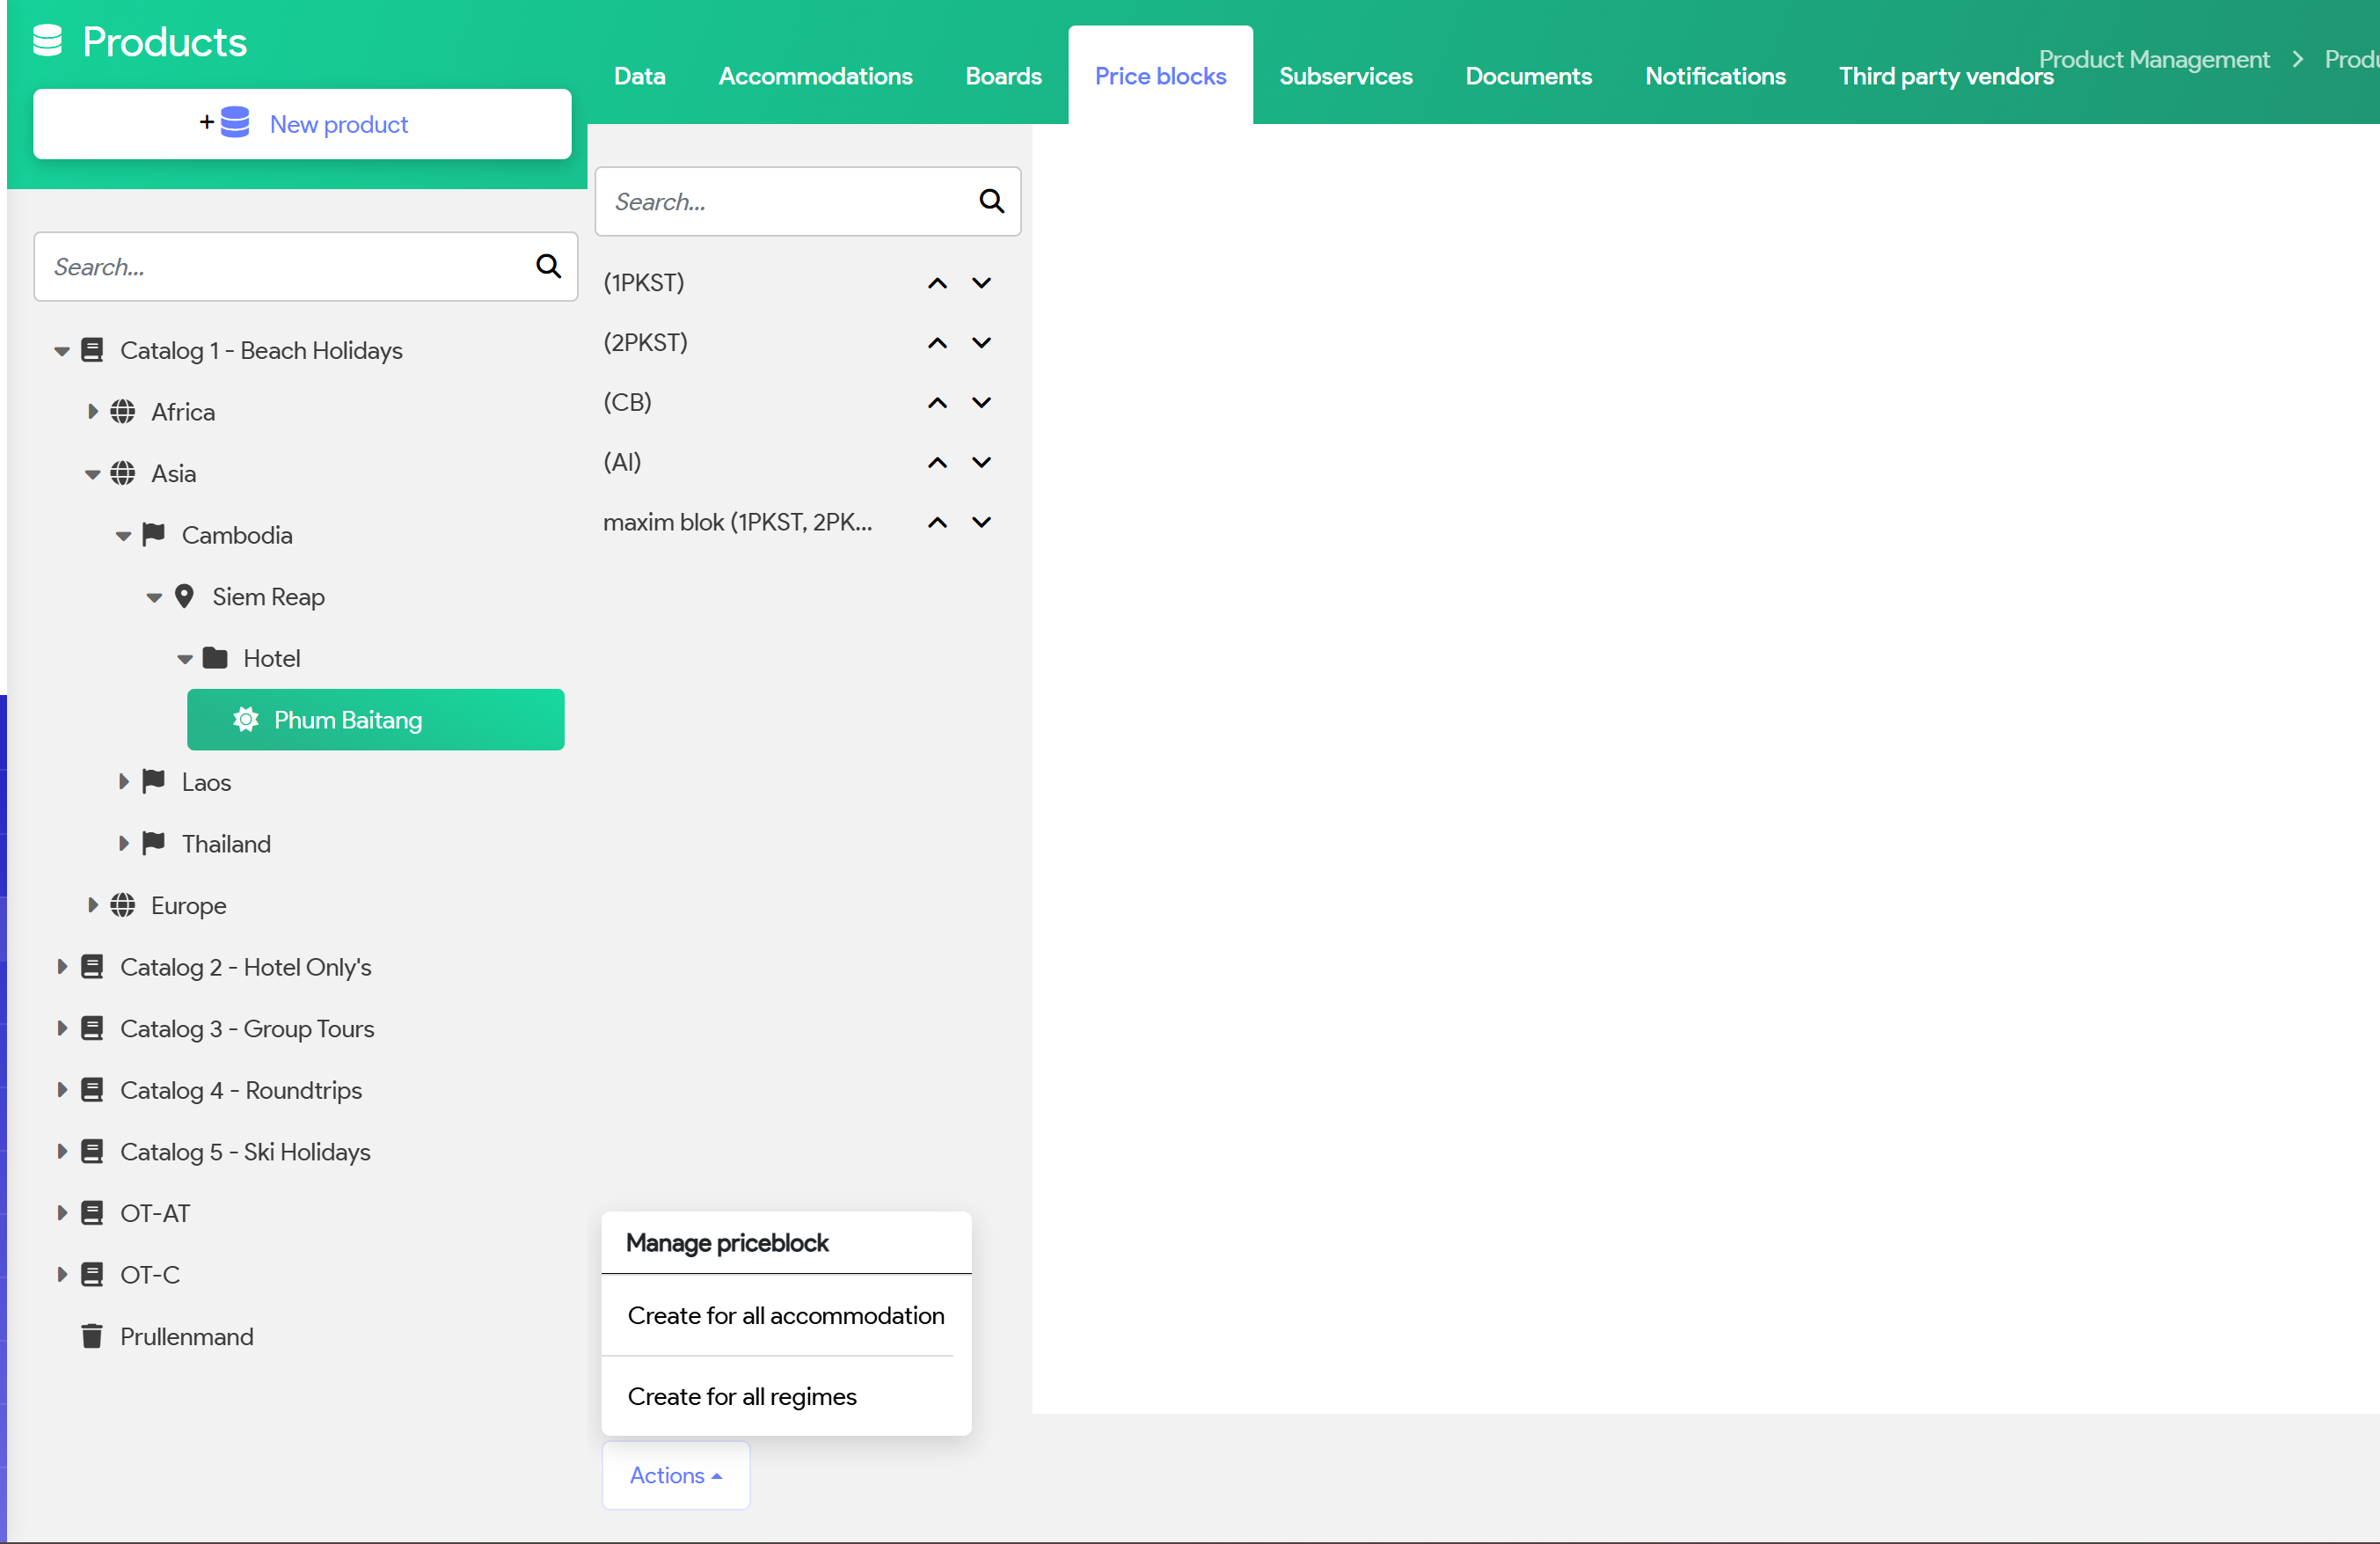Click the magnifier in the price blocks search
The height and width of the screenshot is (1544, 2380).
[x=991, y=201]
